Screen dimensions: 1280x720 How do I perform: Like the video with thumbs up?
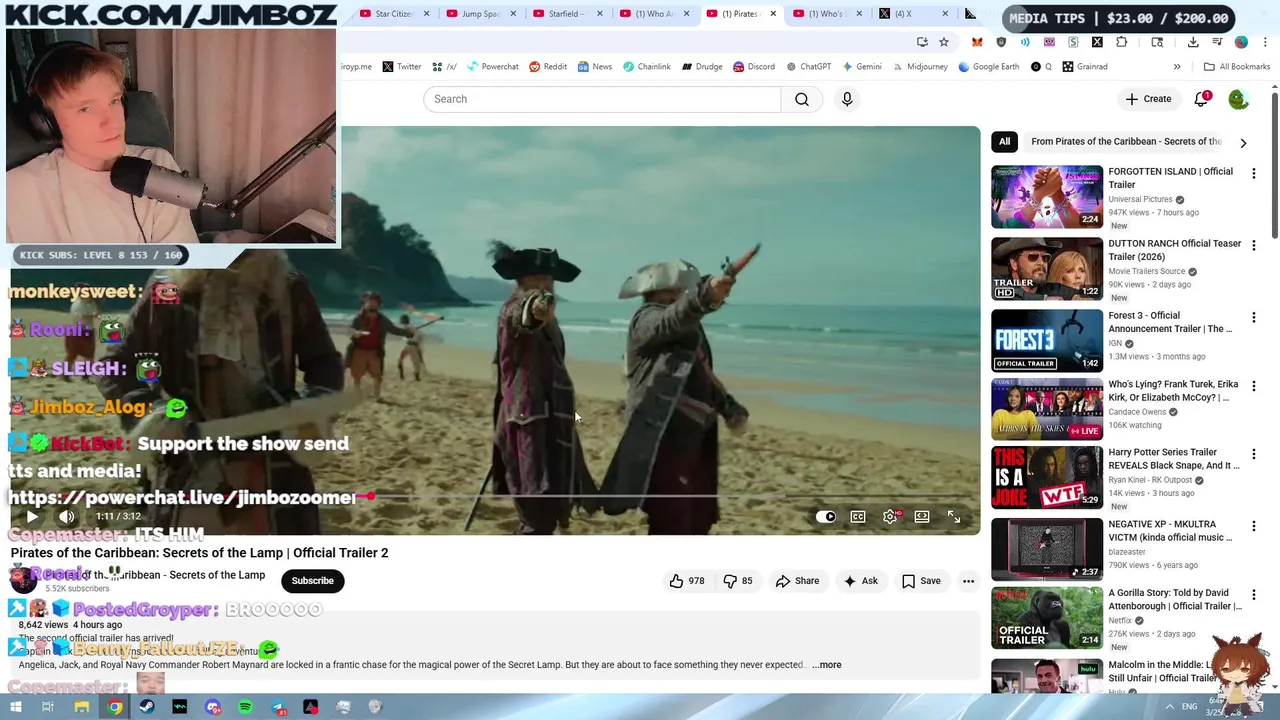point(687,581)
